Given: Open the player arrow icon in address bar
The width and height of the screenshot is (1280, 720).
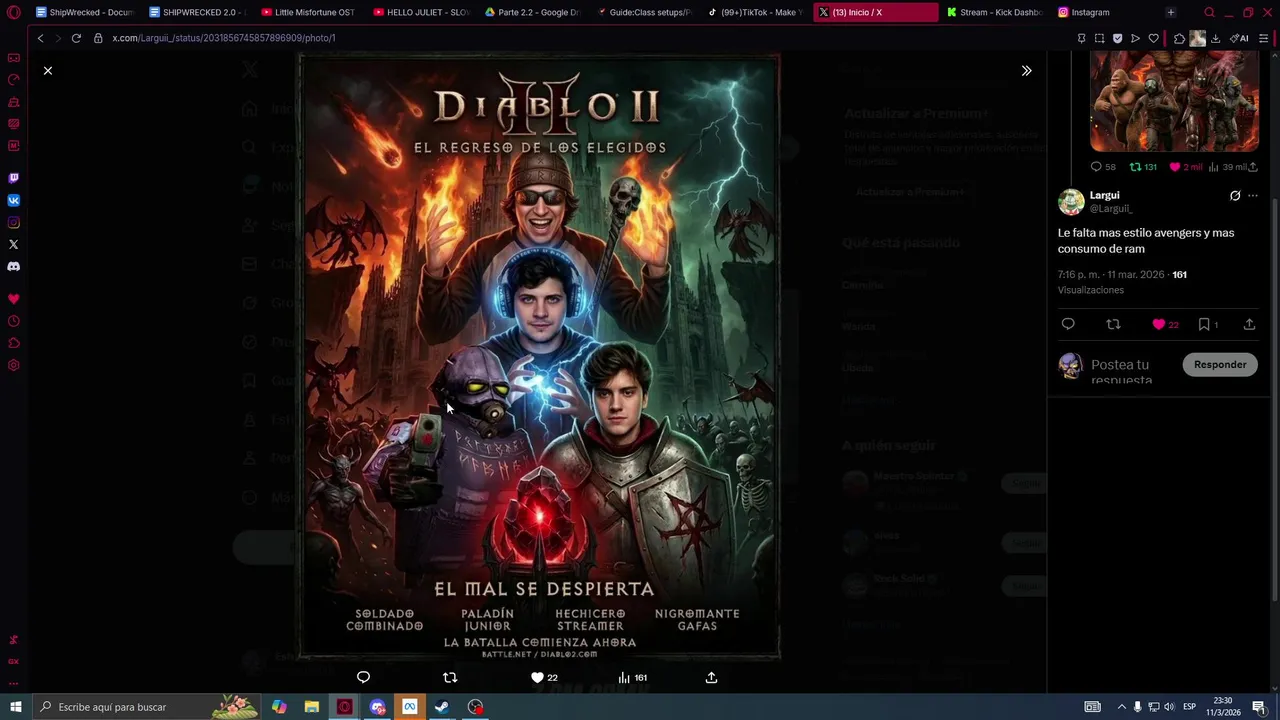Looking at the screenshot, I should (x=1135, y=38).
